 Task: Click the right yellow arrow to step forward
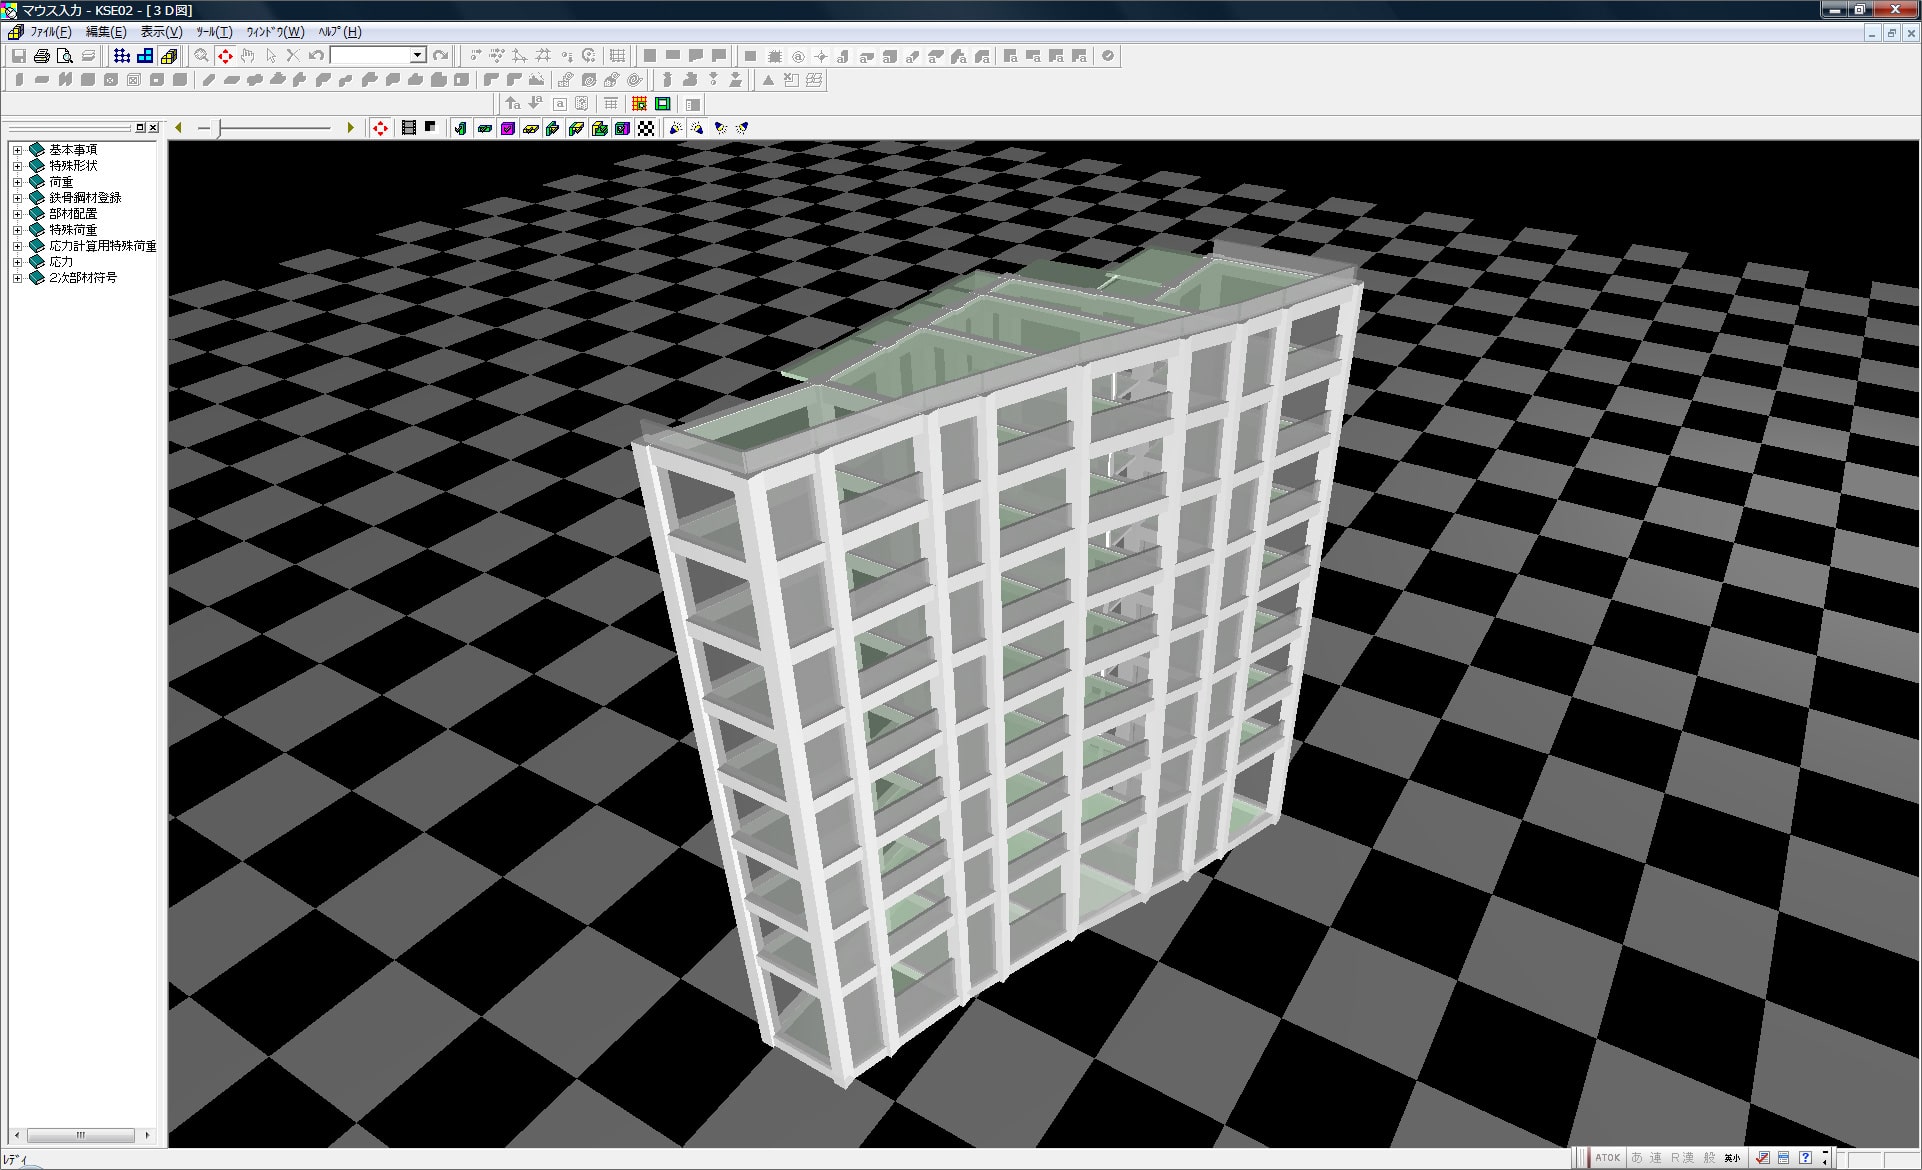[x=350, y=128]
